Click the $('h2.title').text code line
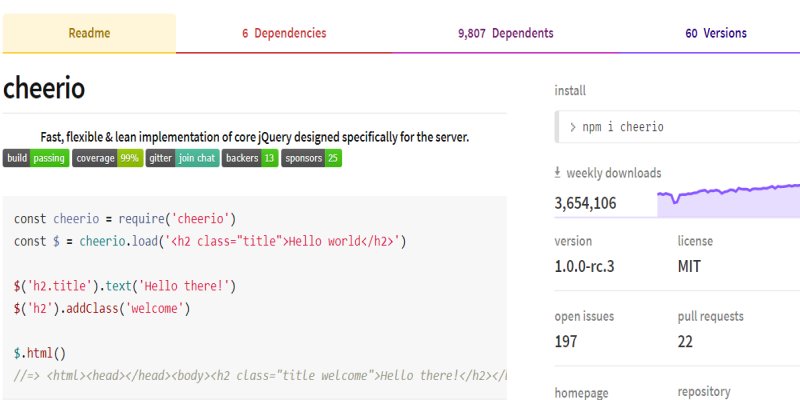This screenshot has height=400, width=800. [125, 286]
